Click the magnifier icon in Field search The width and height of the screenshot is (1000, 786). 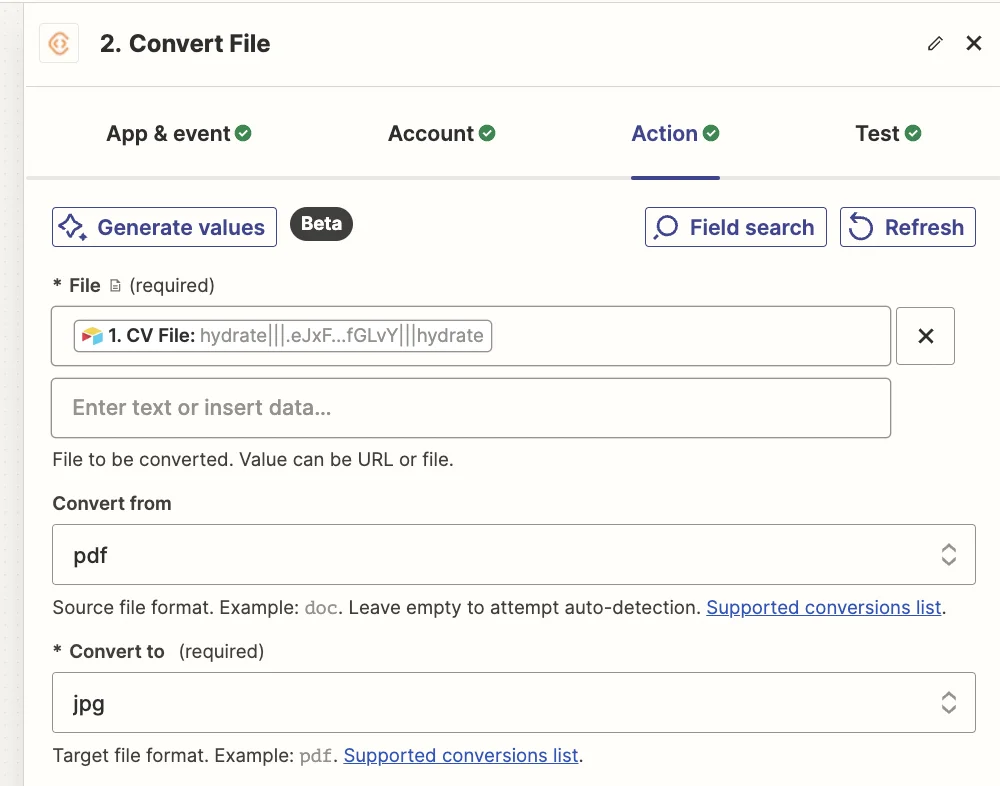(x=666, y=228)
